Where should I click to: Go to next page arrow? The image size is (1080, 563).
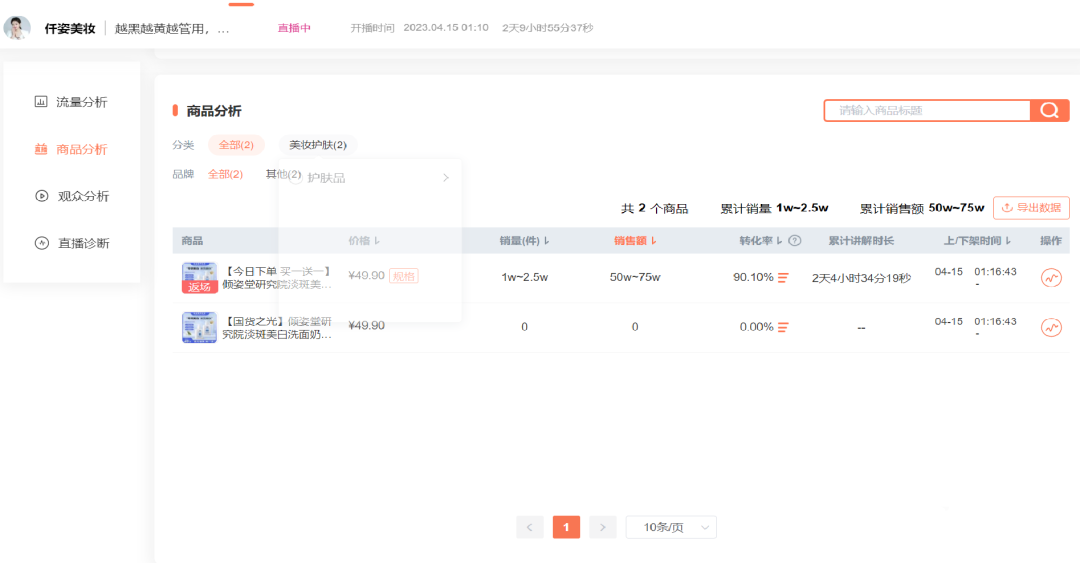[602, 527]
